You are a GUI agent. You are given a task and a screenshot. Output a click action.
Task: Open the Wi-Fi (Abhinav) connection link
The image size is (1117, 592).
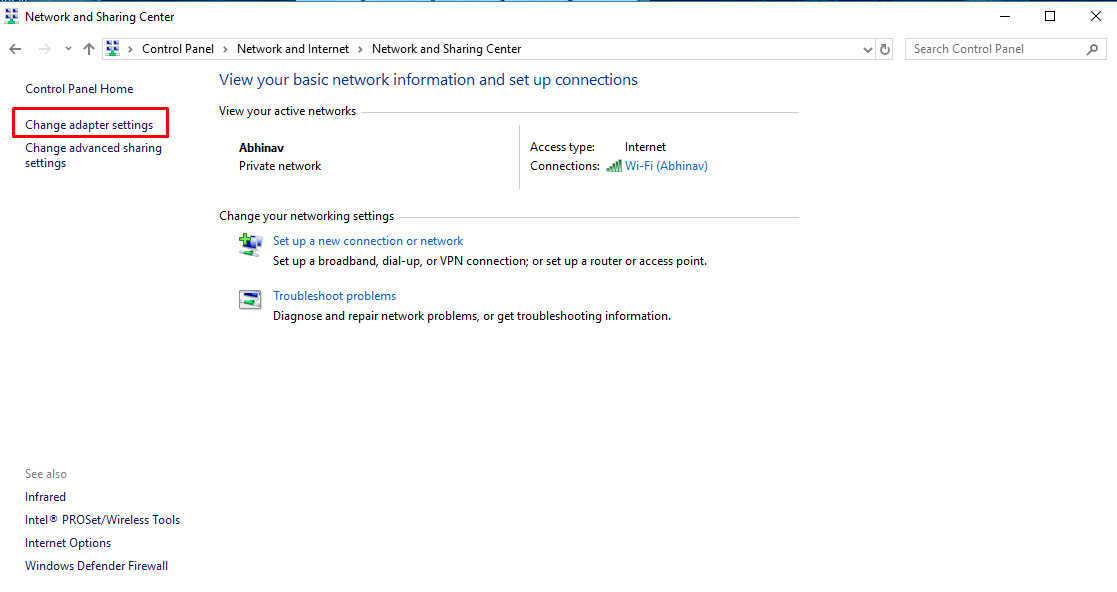tap(666, 166)
